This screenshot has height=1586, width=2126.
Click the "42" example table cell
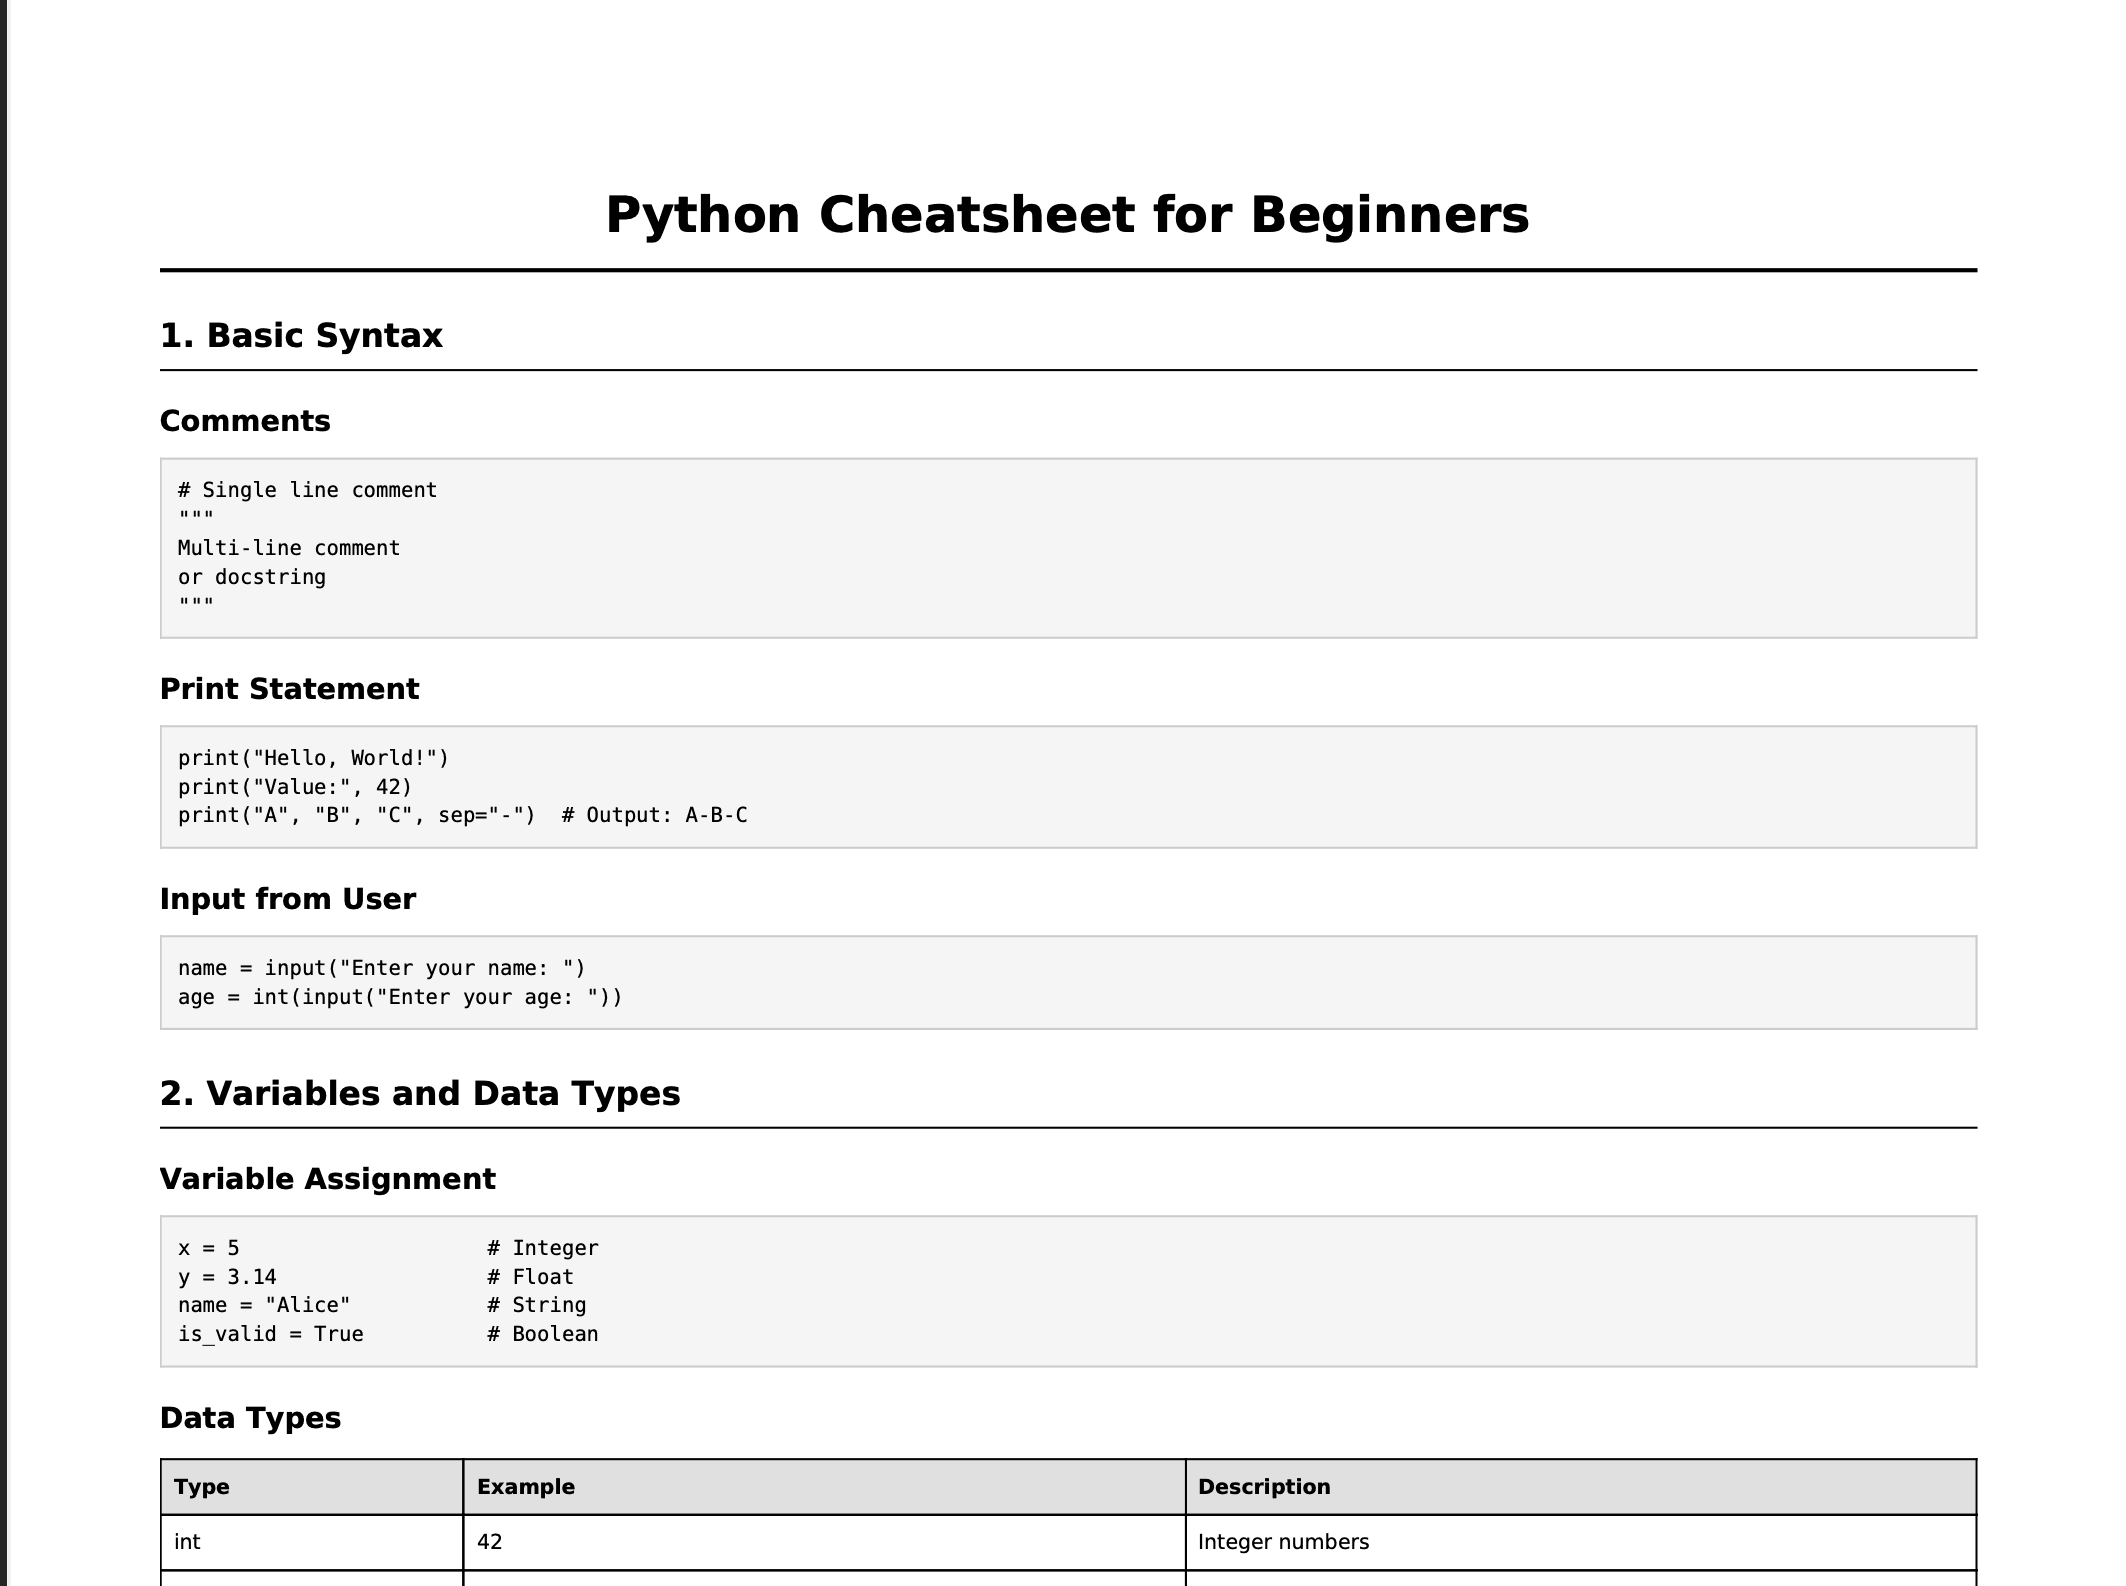coord(824,1542)
